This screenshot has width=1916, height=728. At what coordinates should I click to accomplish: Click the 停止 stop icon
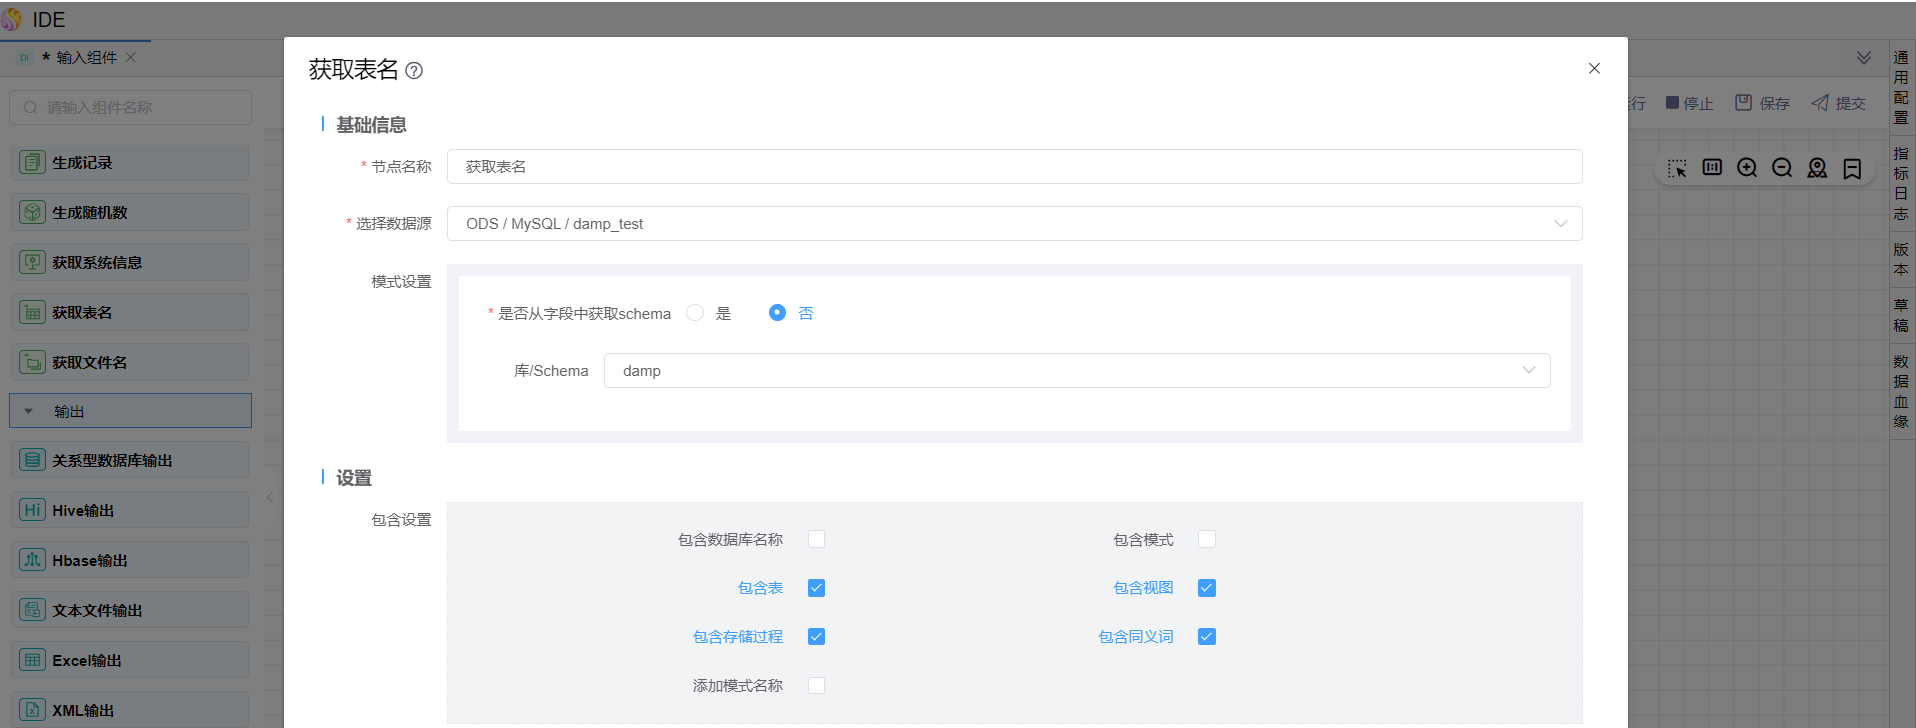coord(1672,103)
